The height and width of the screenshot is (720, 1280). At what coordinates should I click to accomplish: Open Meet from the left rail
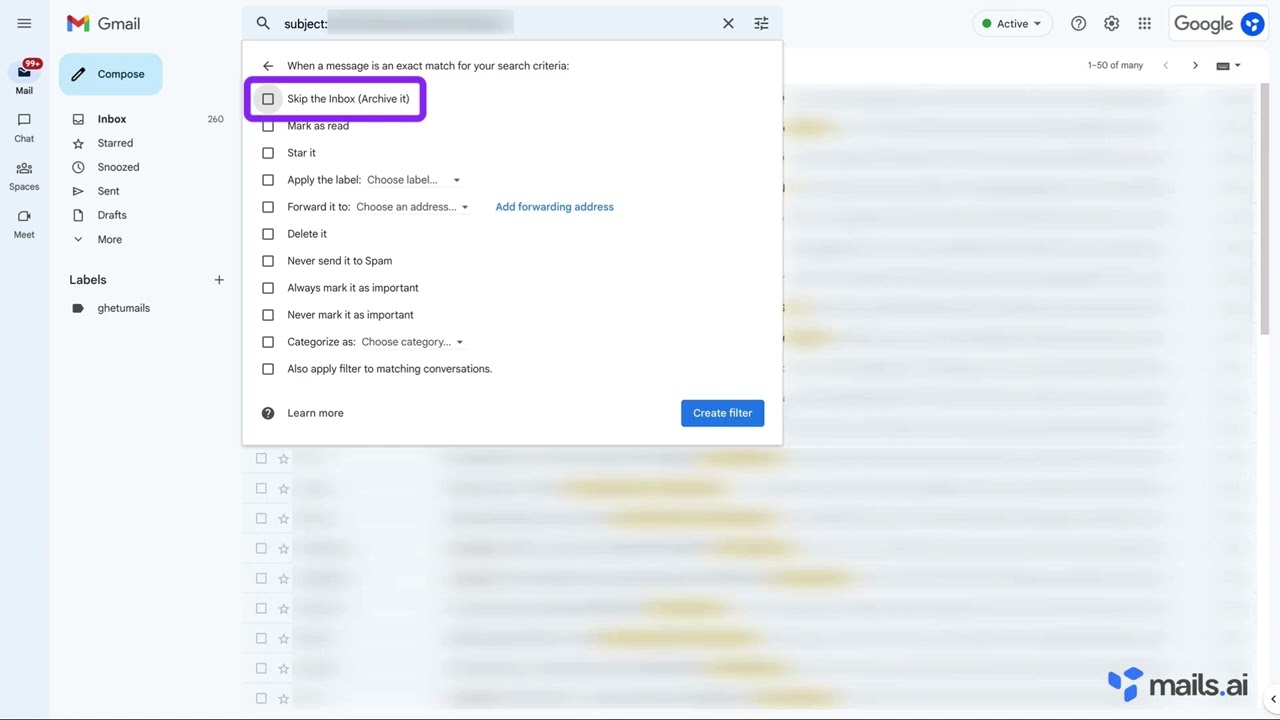pyautogui.click(x=23, y=222)
